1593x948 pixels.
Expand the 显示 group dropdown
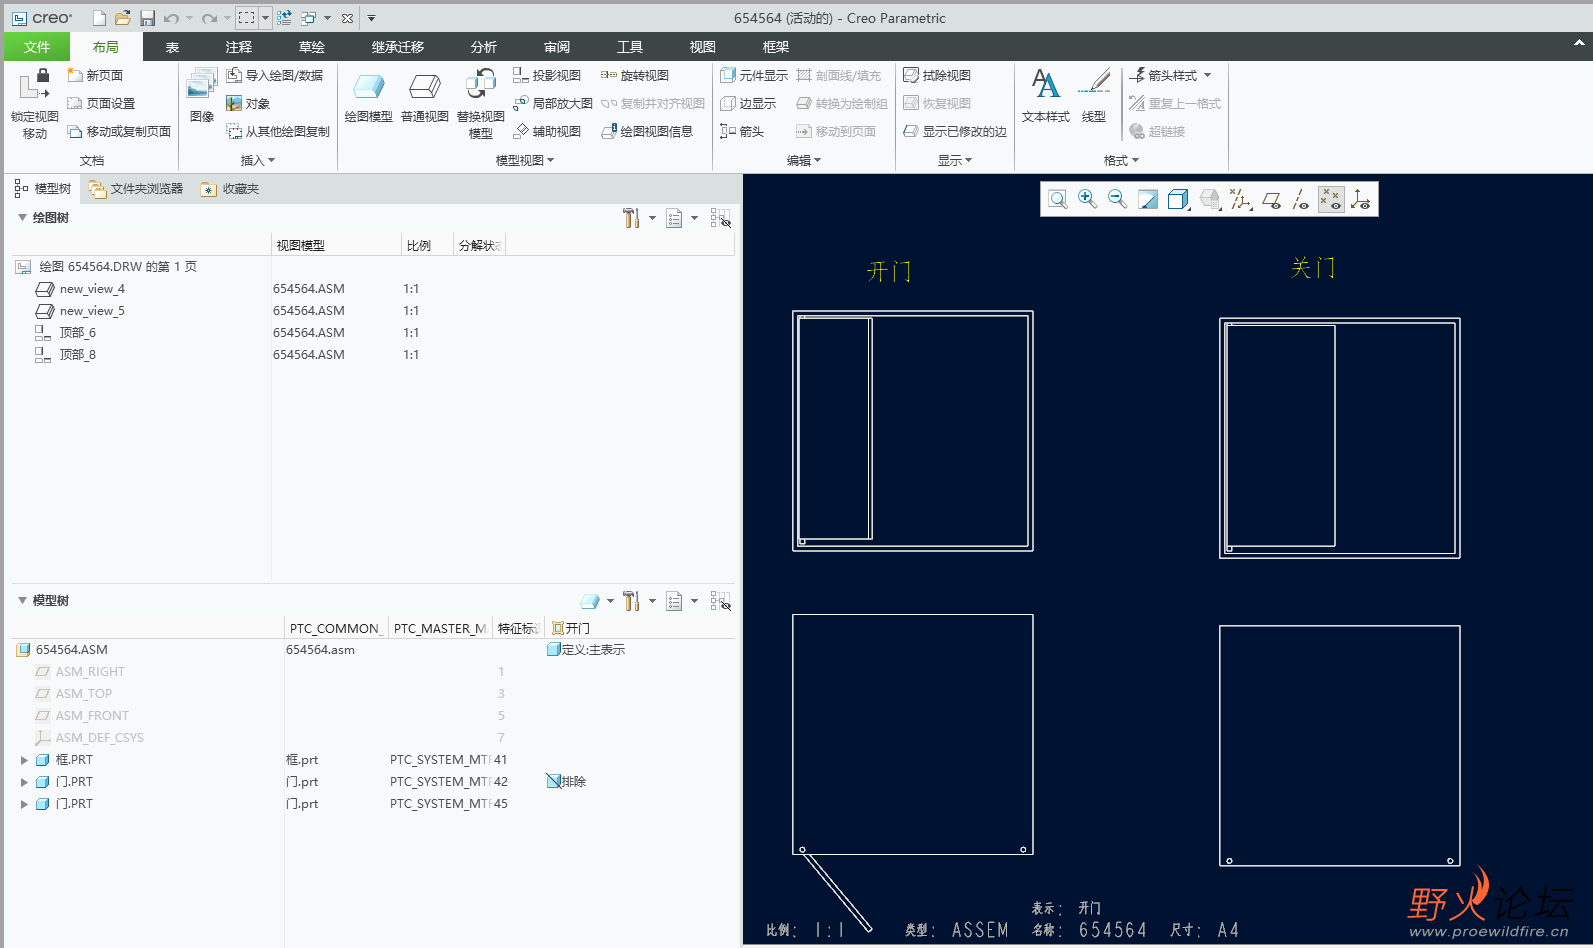click(955, 160)
